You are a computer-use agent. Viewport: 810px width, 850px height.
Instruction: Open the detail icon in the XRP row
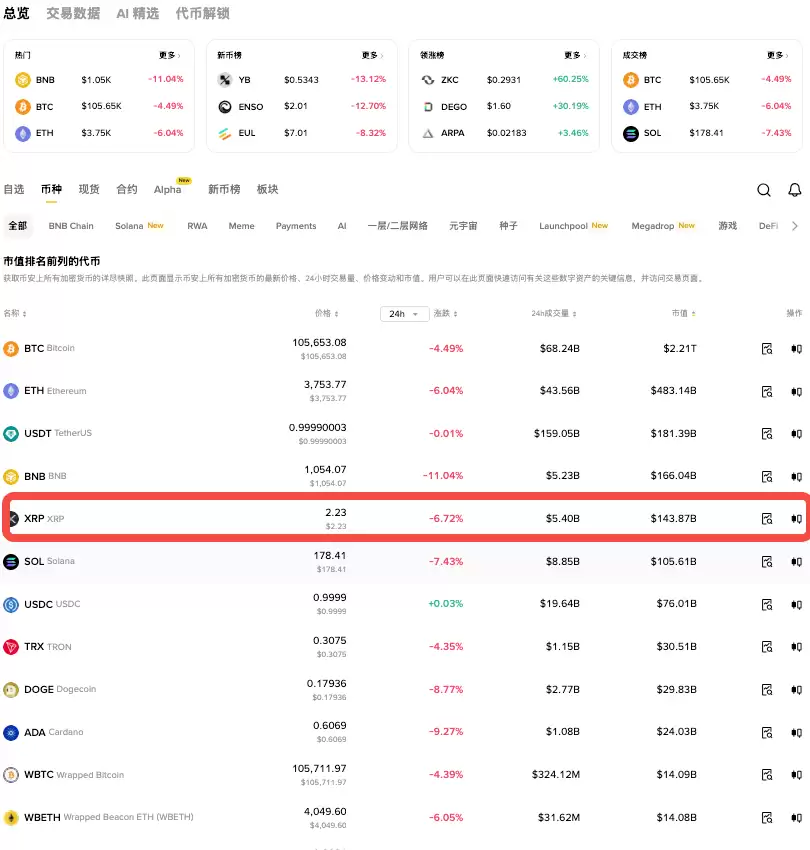coord(767,519)
